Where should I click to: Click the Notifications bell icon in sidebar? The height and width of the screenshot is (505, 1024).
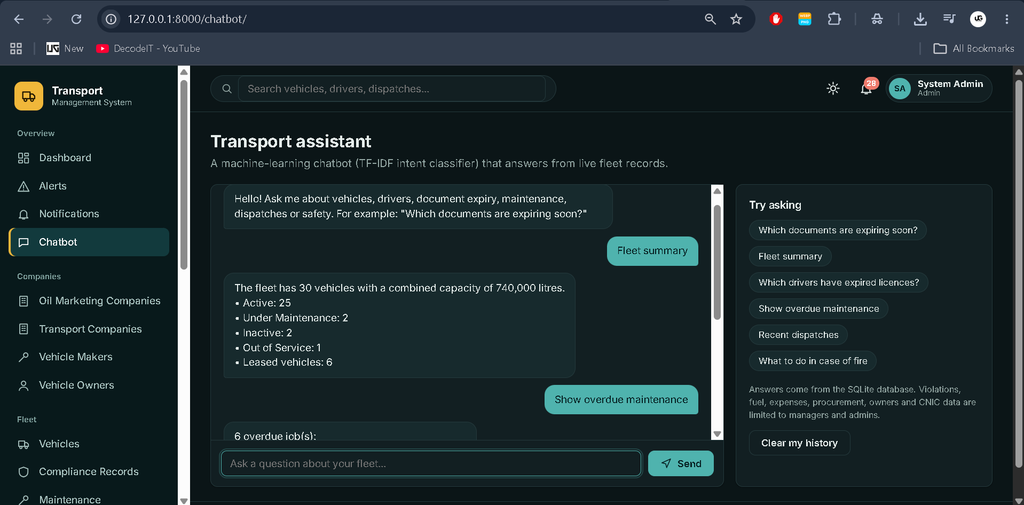tap(24, 214)
